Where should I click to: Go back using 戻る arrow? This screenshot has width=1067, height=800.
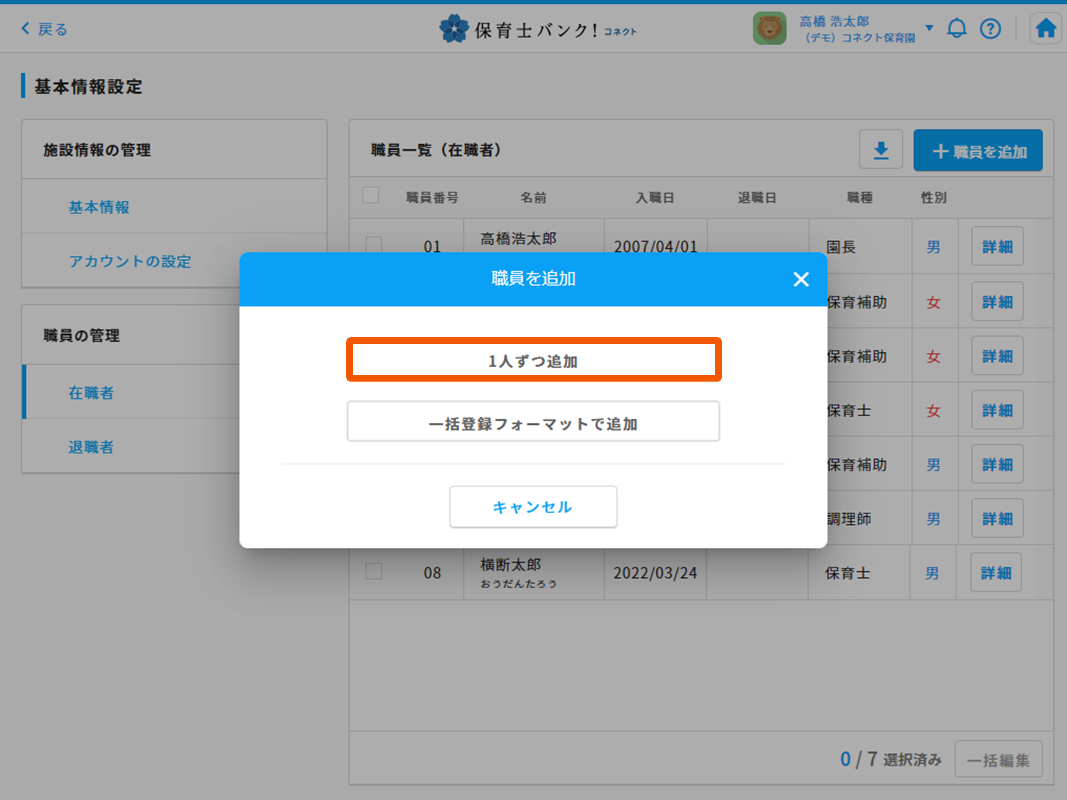pos(44,29)
